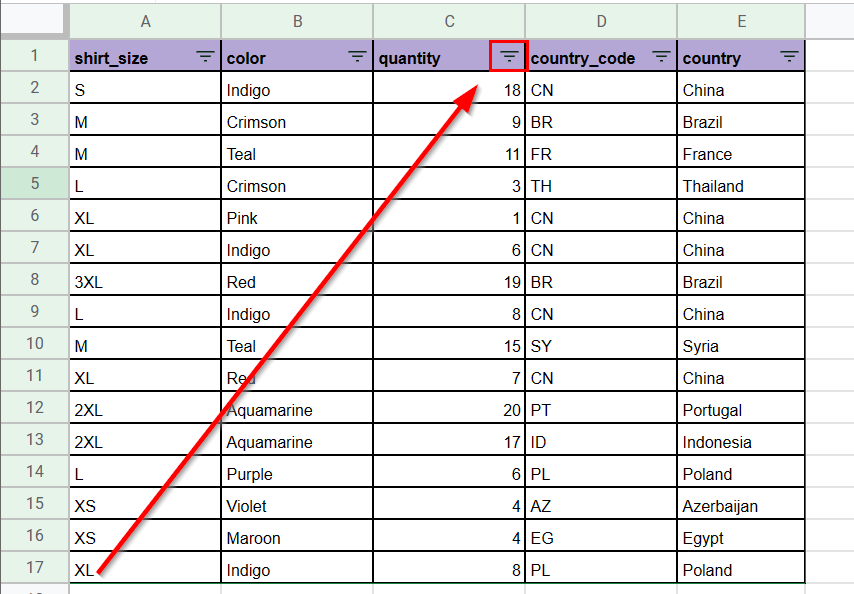The image size is (854, 594).
Task: Click shirt size S cell
Action: (145, 88)
